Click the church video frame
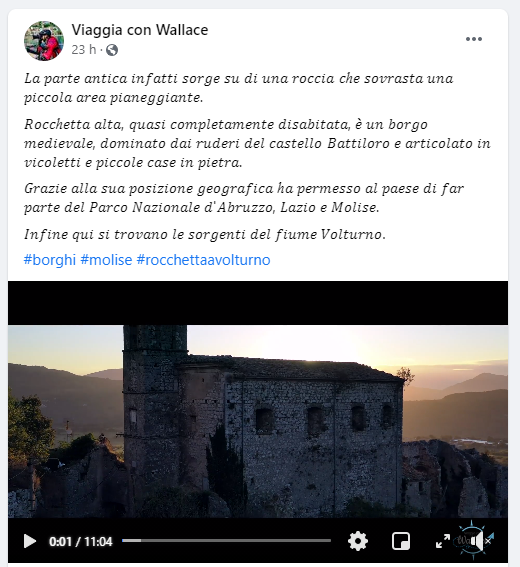Viewport: 520px width, 567px height. [258, 422]
